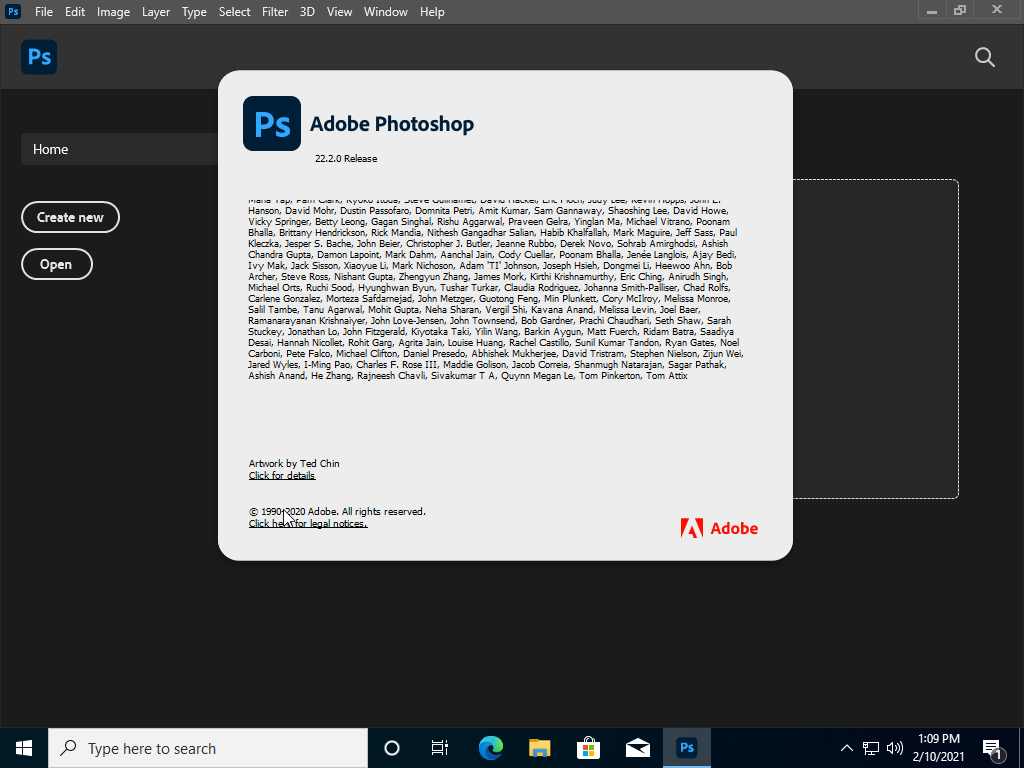Click the Adobe logo in About dialog
1024x768 pixels.
pyautogui.click(x=719, y=528)
